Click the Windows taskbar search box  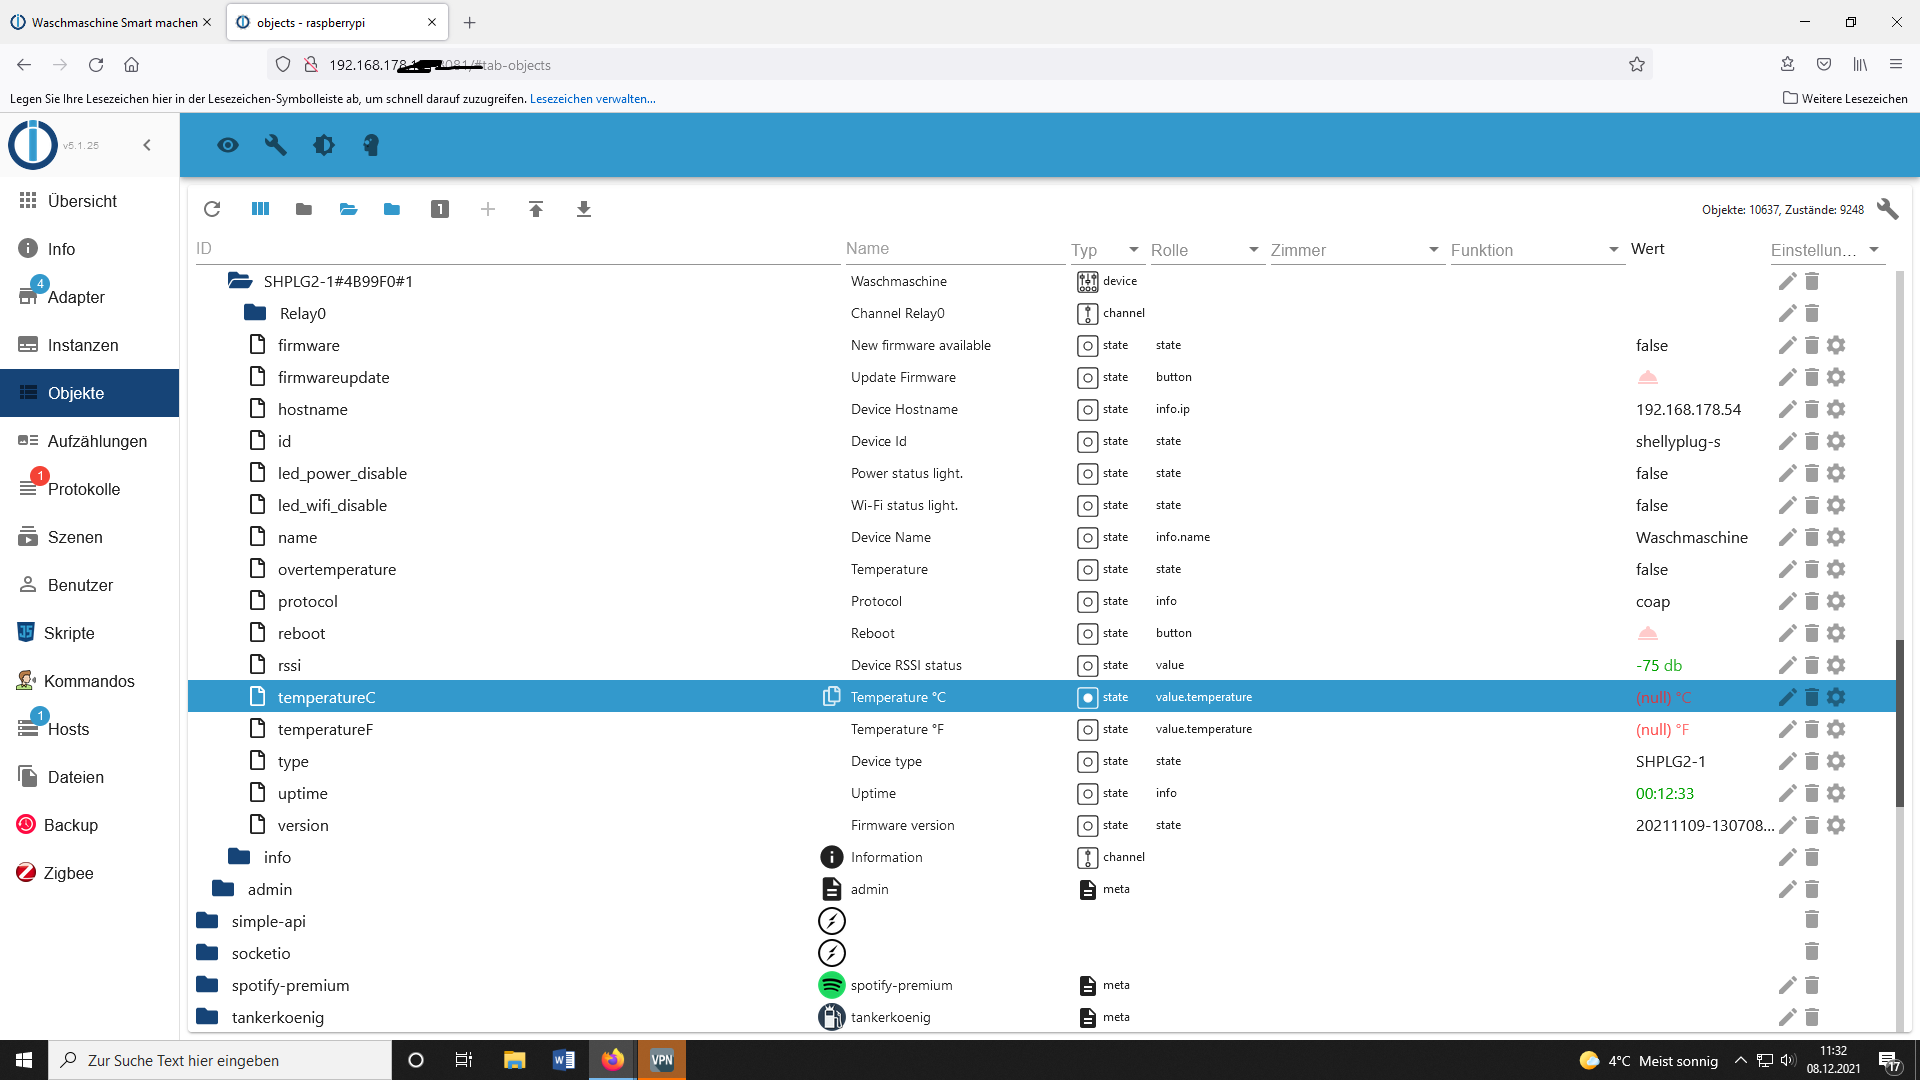click(x=220, y=1060)
